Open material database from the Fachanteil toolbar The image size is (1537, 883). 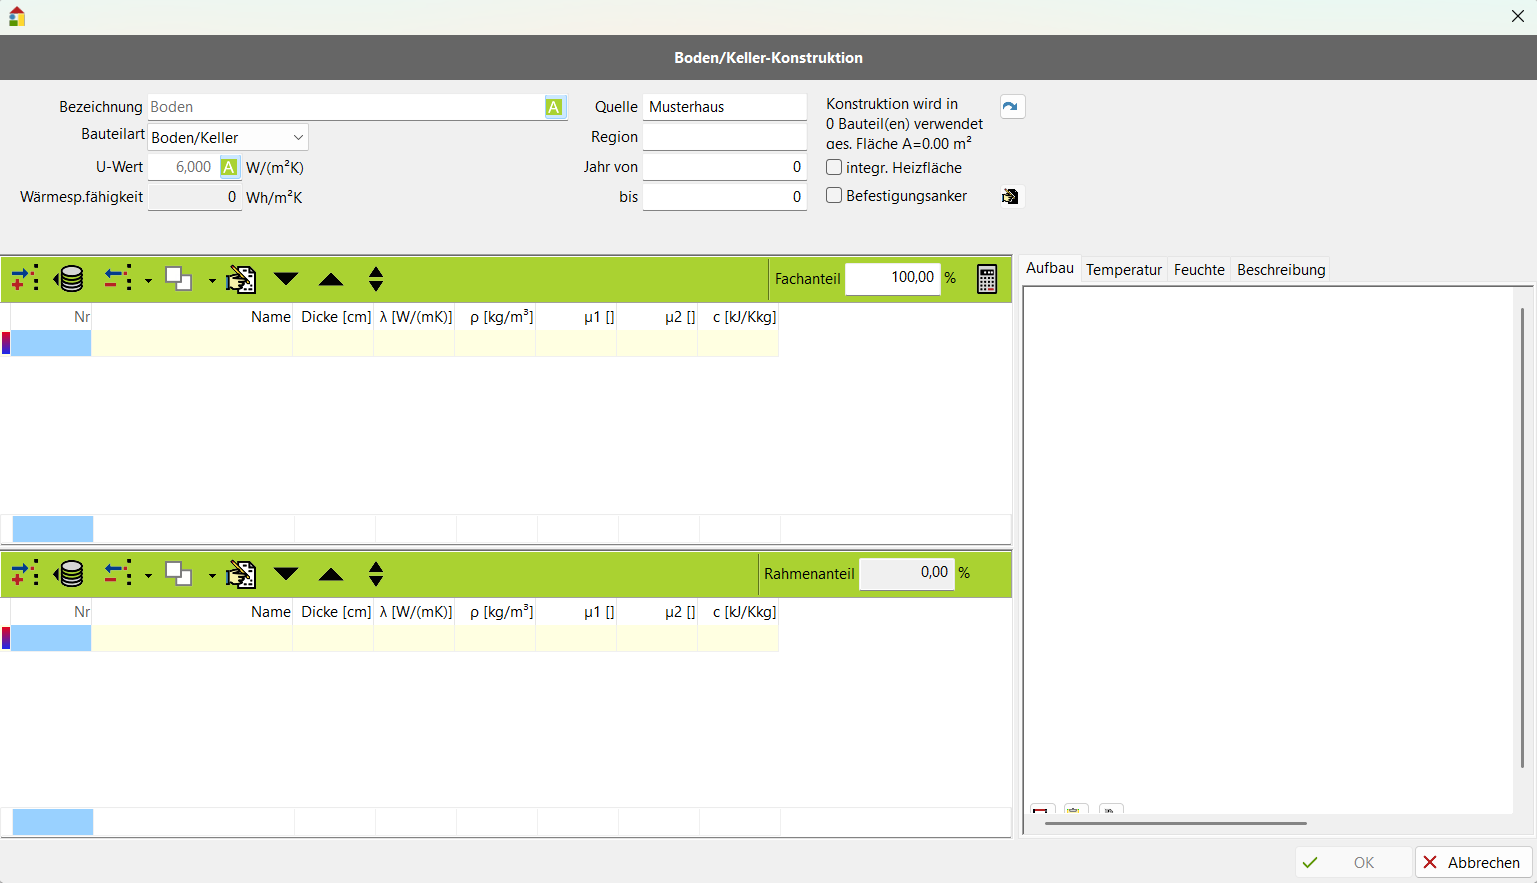click(69, 278)
